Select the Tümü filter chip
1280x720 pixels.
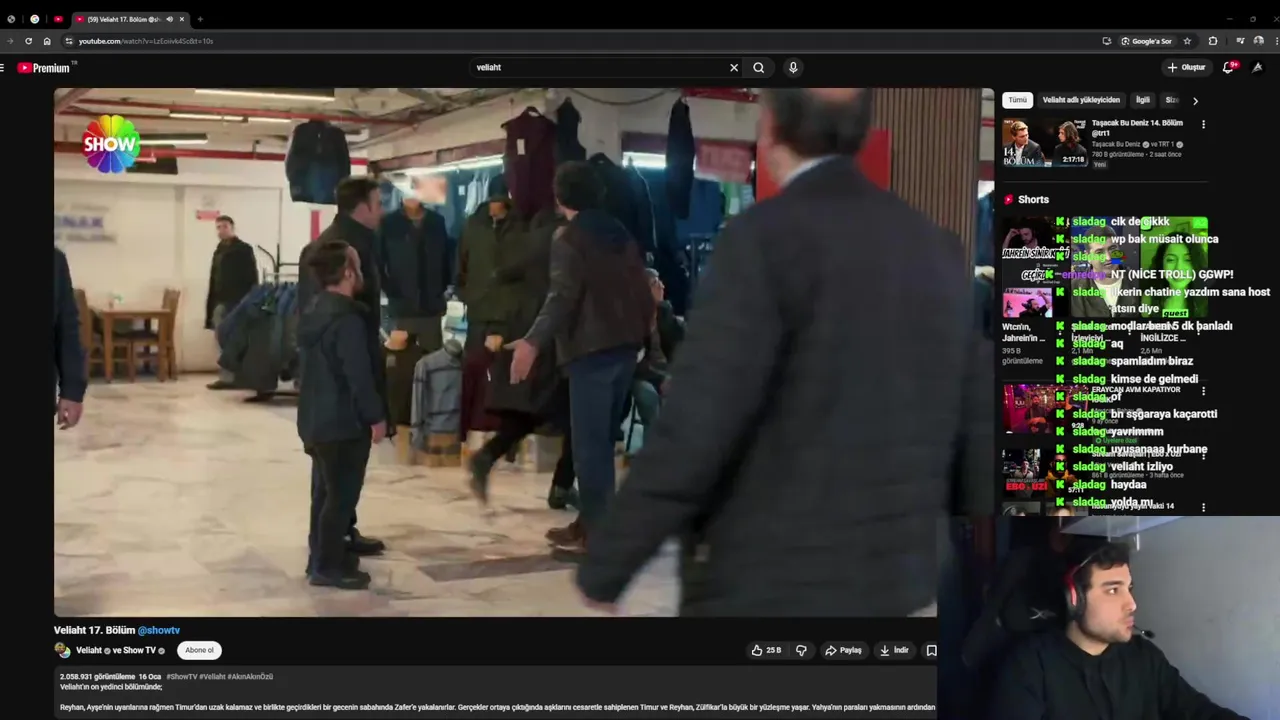tap(1017, 100)
